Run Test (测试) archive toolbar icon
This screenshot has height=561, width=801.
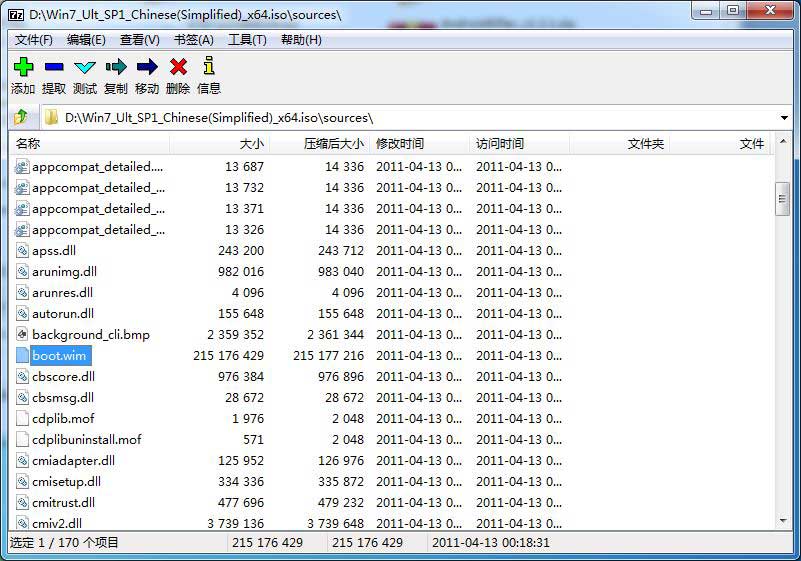pyautogui.click(x=85, y=67)
